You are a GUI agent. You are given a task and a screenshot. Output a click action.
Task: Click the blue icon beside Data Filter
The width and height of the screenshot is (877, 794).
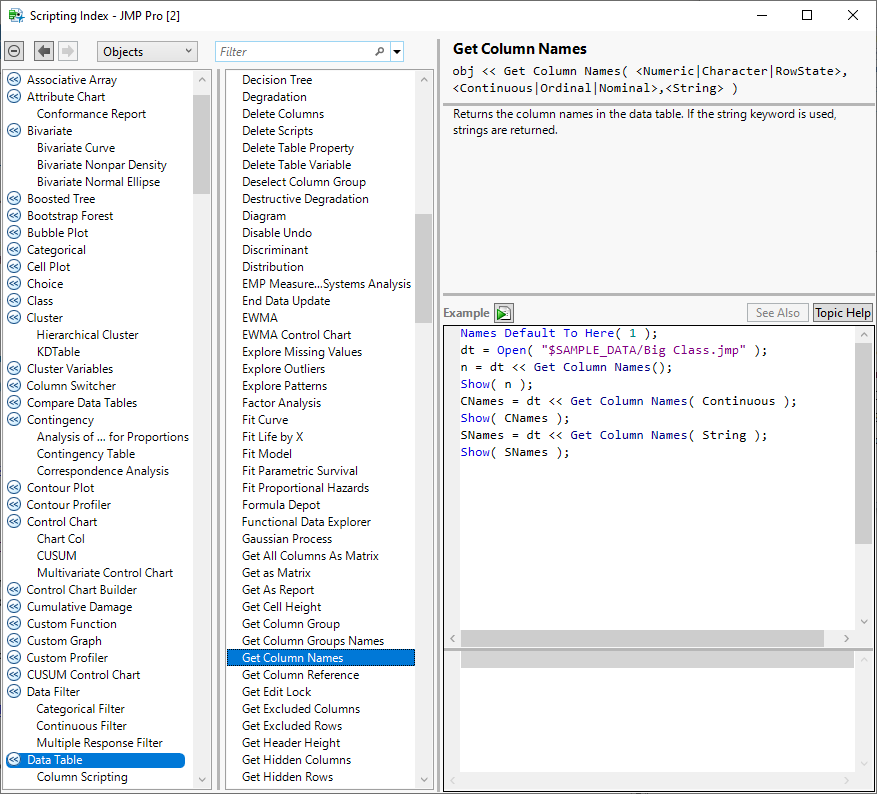(x=14, y=692)
